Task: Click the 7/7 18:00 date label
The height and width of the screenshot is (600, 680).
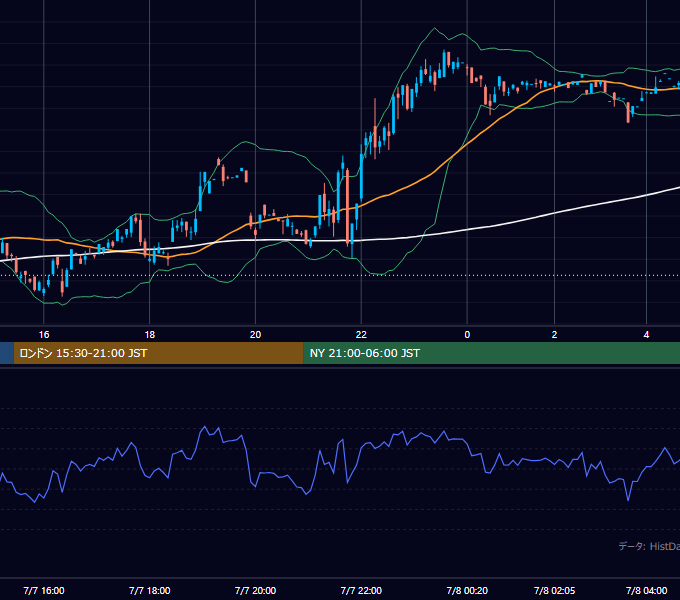Action: (x=150, y=590)
